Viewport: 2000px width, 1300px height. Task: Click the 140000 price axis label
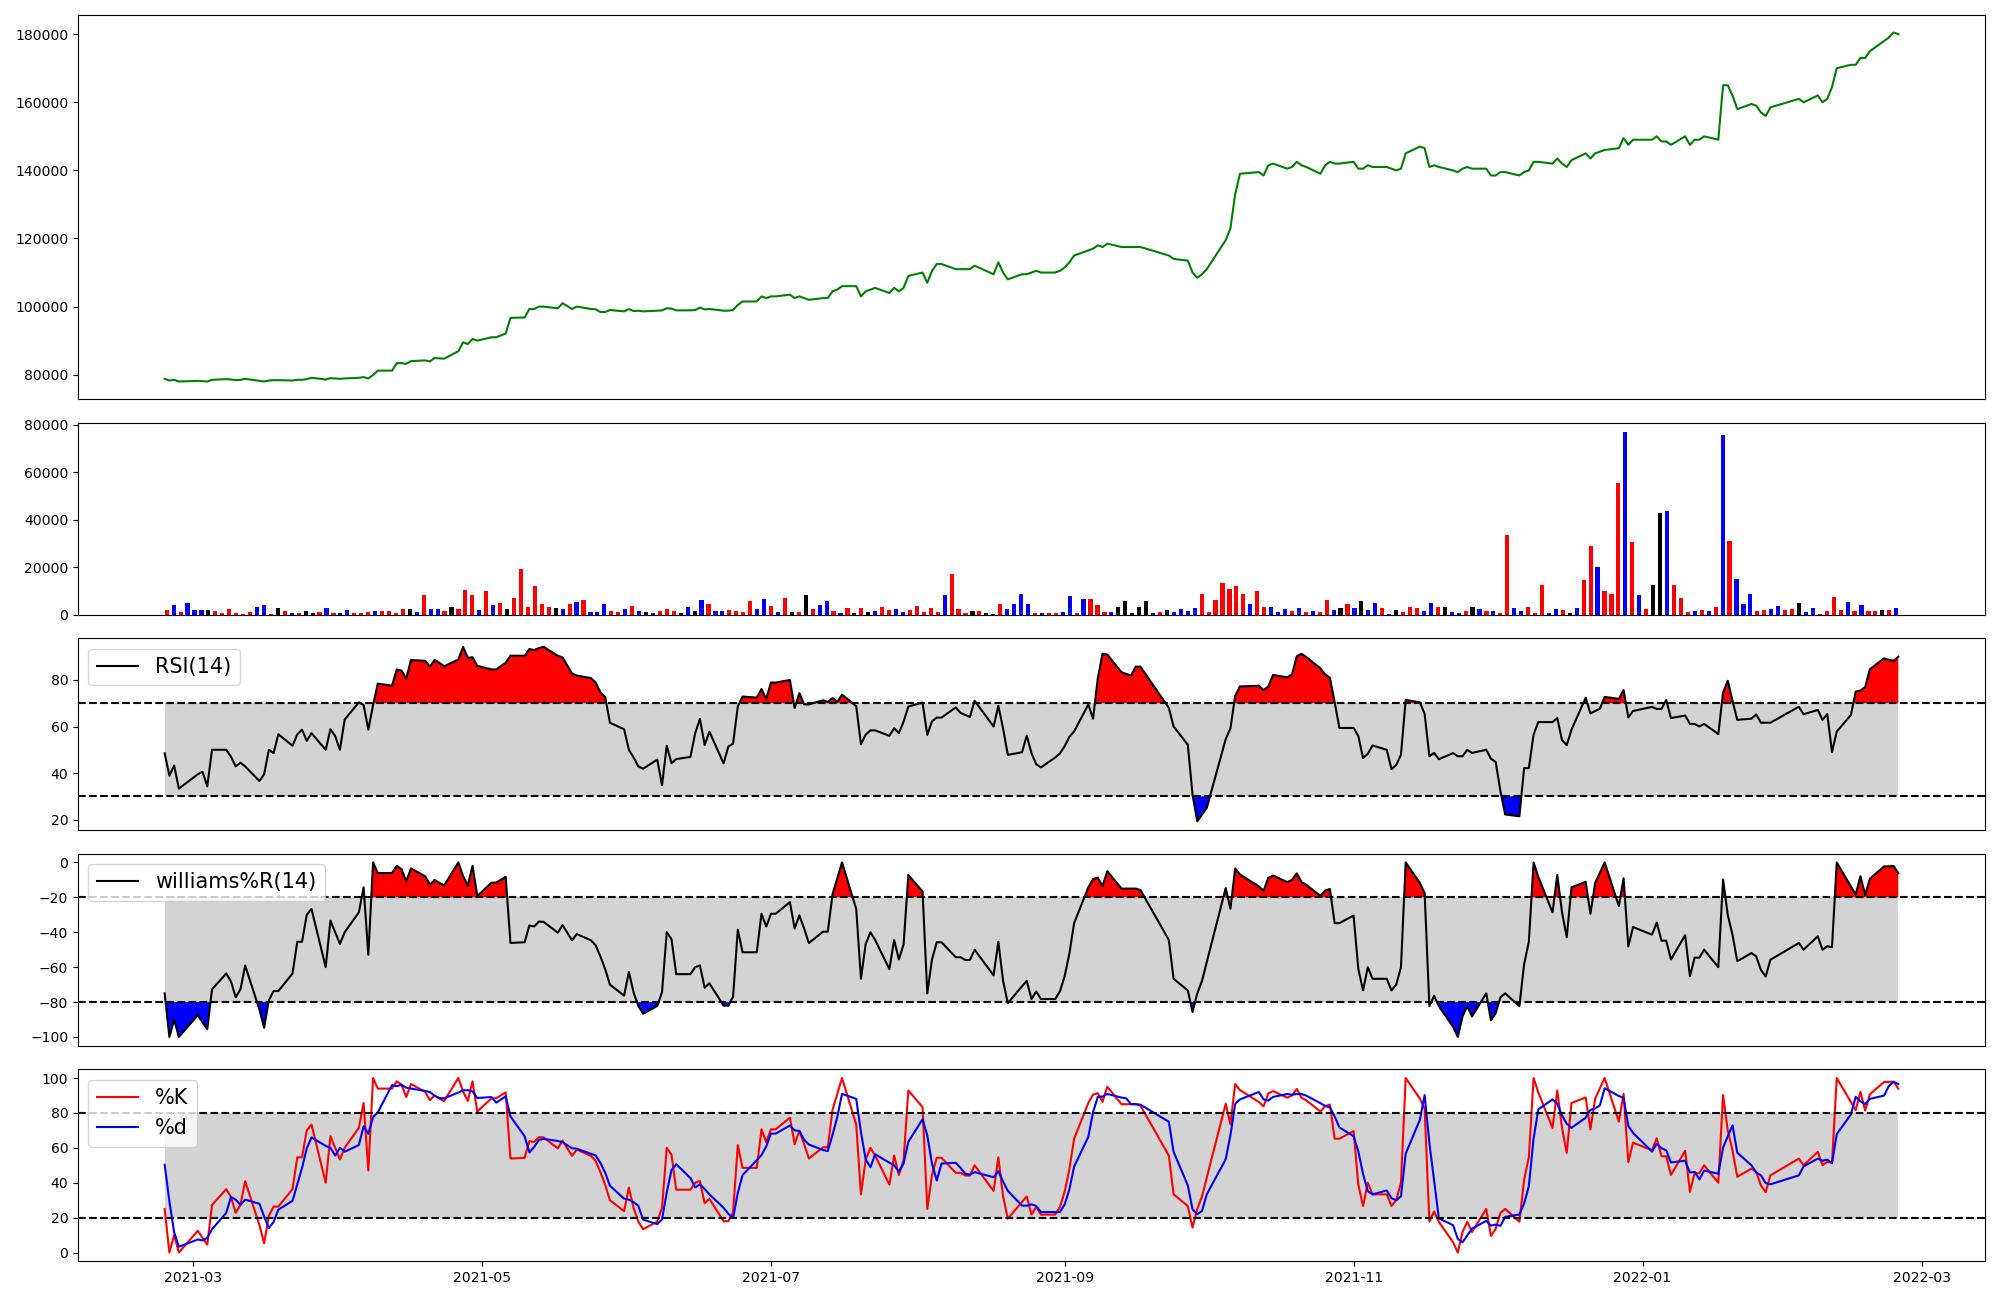tap(42, 171)
